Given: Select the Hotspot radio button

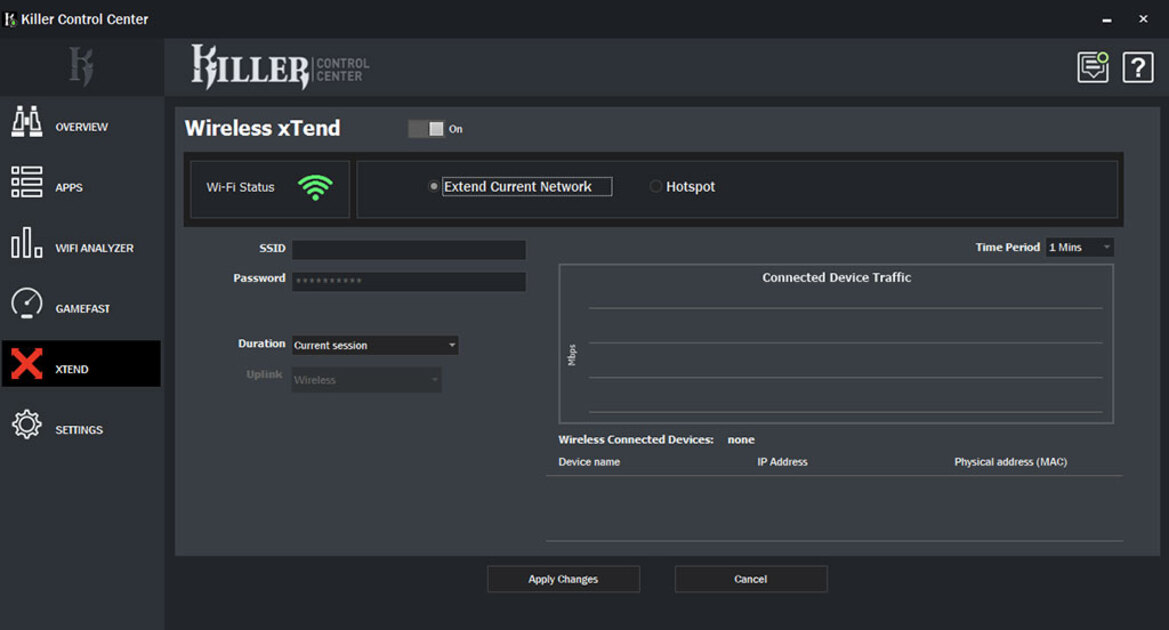Looking at the screenshot, I should [x=655, y=186].
